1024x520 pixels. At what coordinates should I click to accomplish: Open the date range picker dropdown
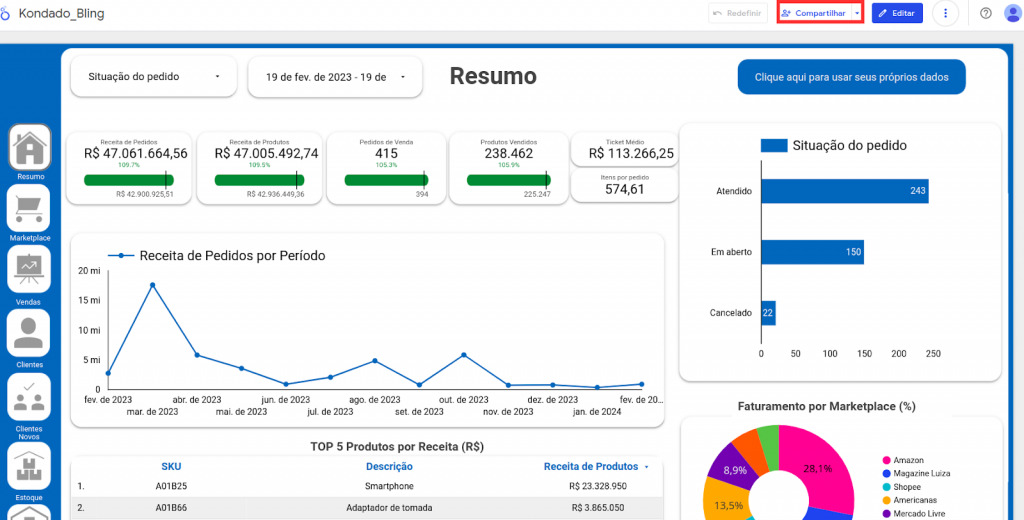[335, 76]
